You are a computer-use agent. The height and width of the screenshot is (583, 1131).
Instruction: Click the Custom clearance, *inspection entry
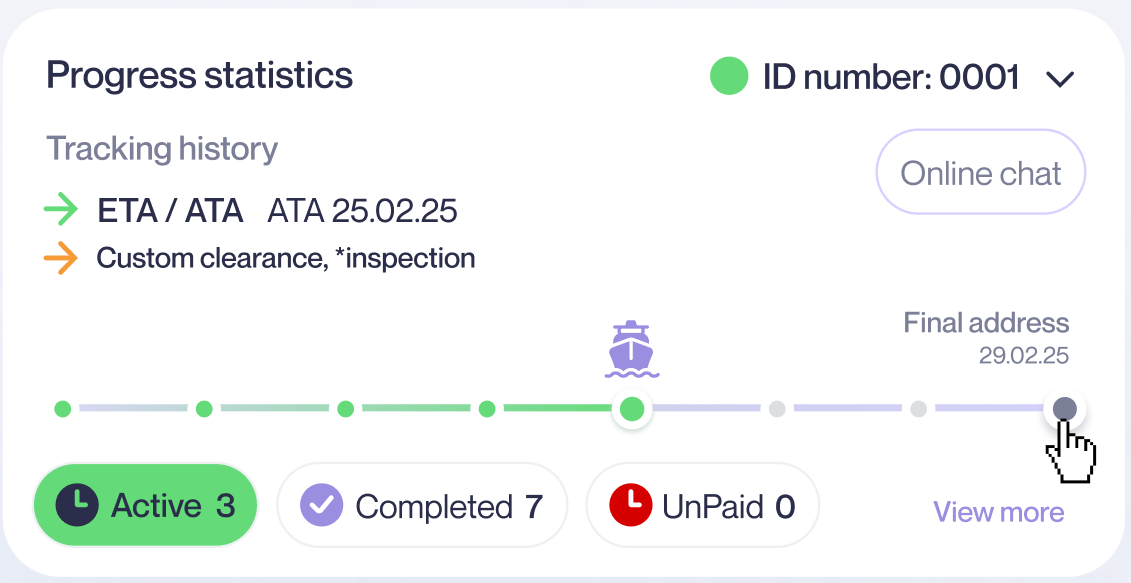(285, 259)
